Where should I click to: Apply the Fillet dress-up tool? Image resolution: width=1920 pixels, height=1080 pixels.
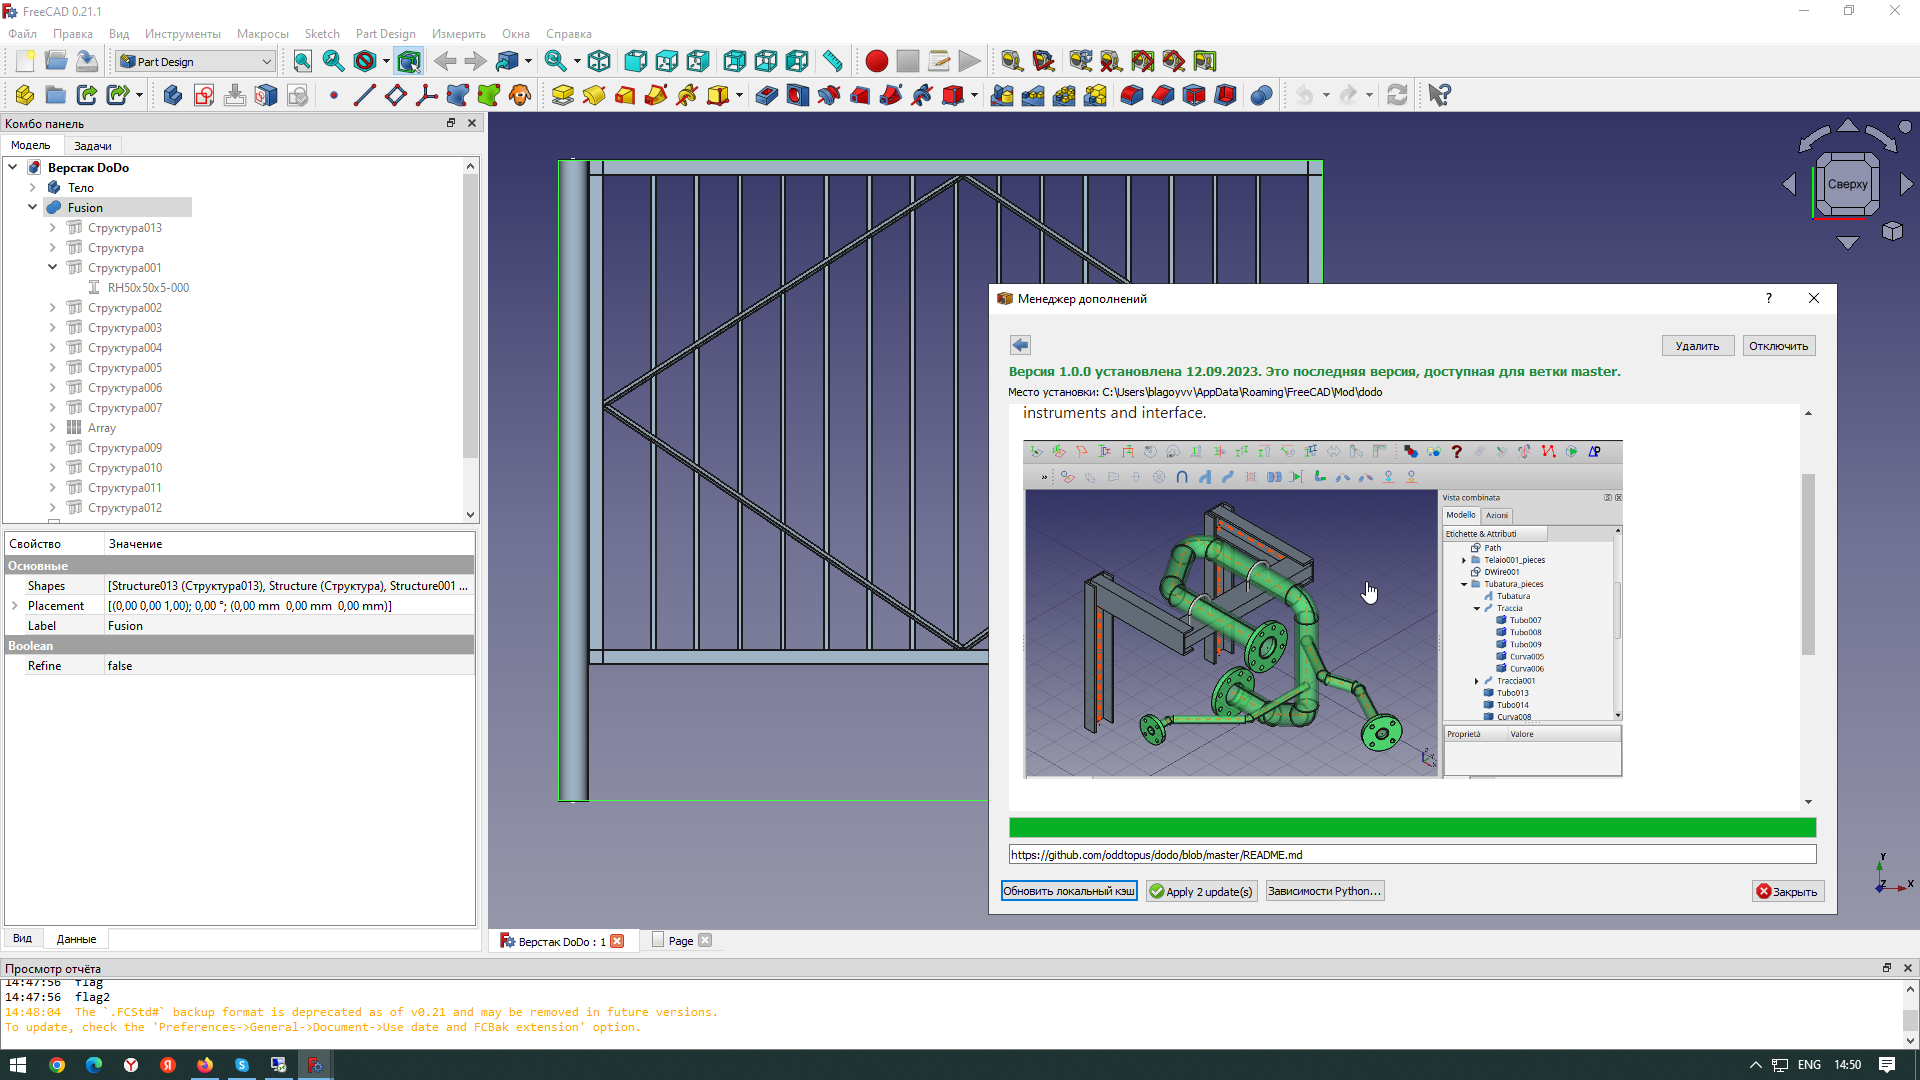pyautogui.click(x=1131, y=95)
